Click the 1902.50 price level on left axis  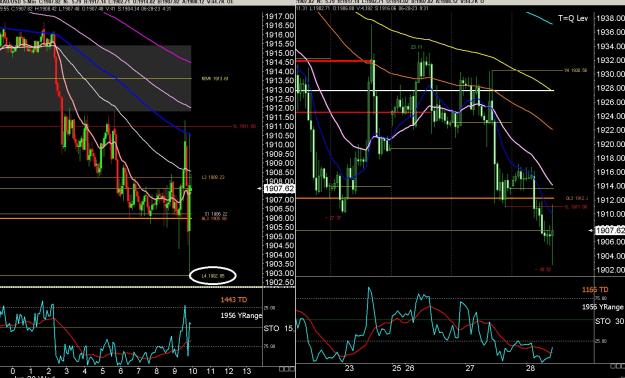tap(279, 282)
